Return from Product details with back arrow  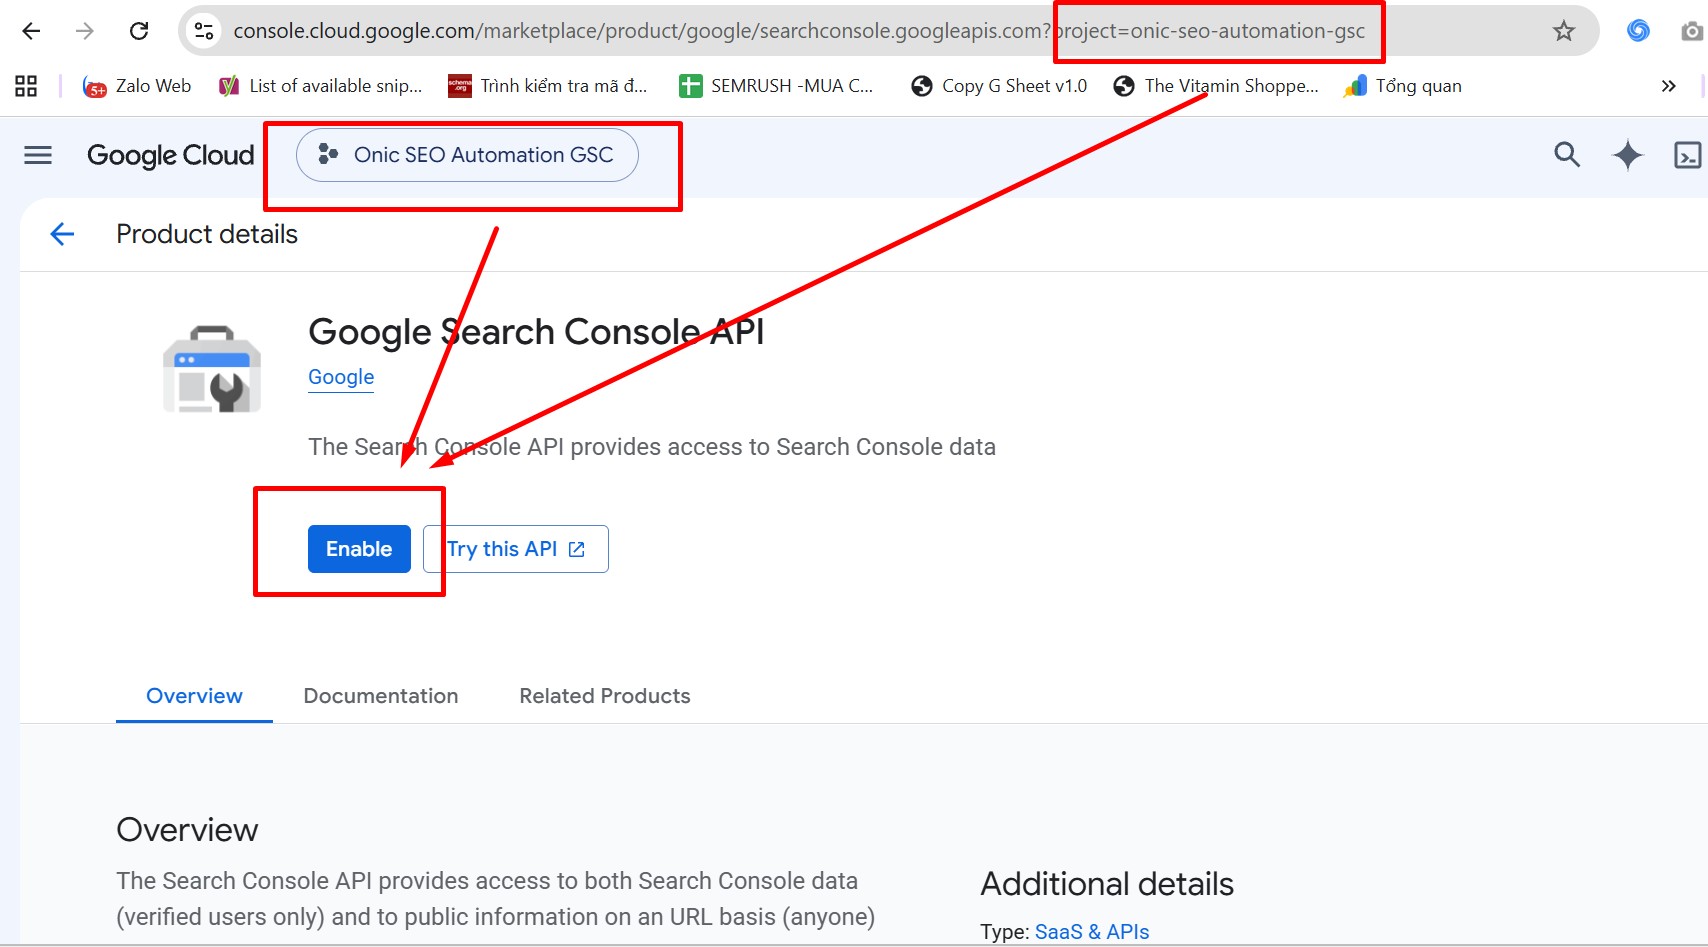[62, 234]
